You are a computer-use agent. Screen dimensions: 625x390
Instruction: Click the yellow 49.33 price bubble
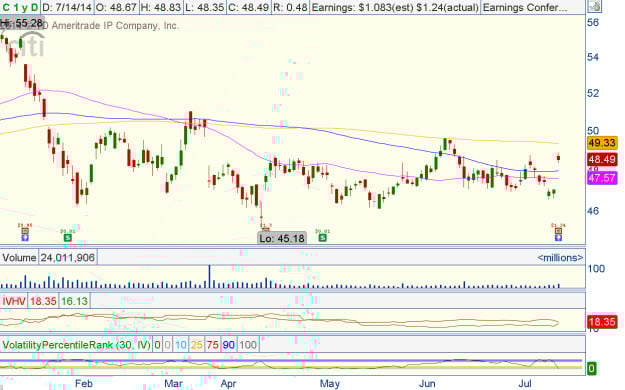click(602, 142)
